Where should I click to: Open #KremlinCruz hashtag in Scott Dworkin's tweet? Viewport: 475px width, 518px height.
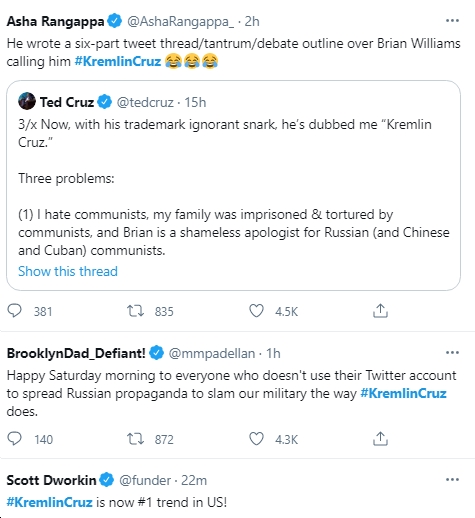[x=49, y=502]
